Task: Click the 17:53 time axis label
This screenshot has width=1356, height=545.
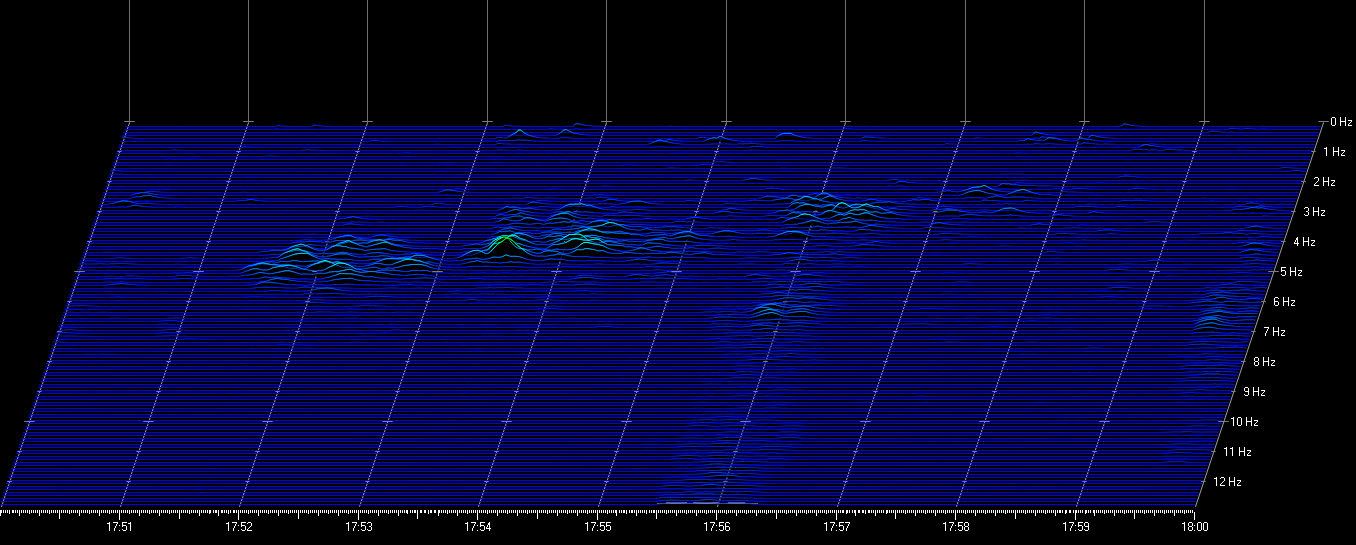Action: tap(360, 526)
